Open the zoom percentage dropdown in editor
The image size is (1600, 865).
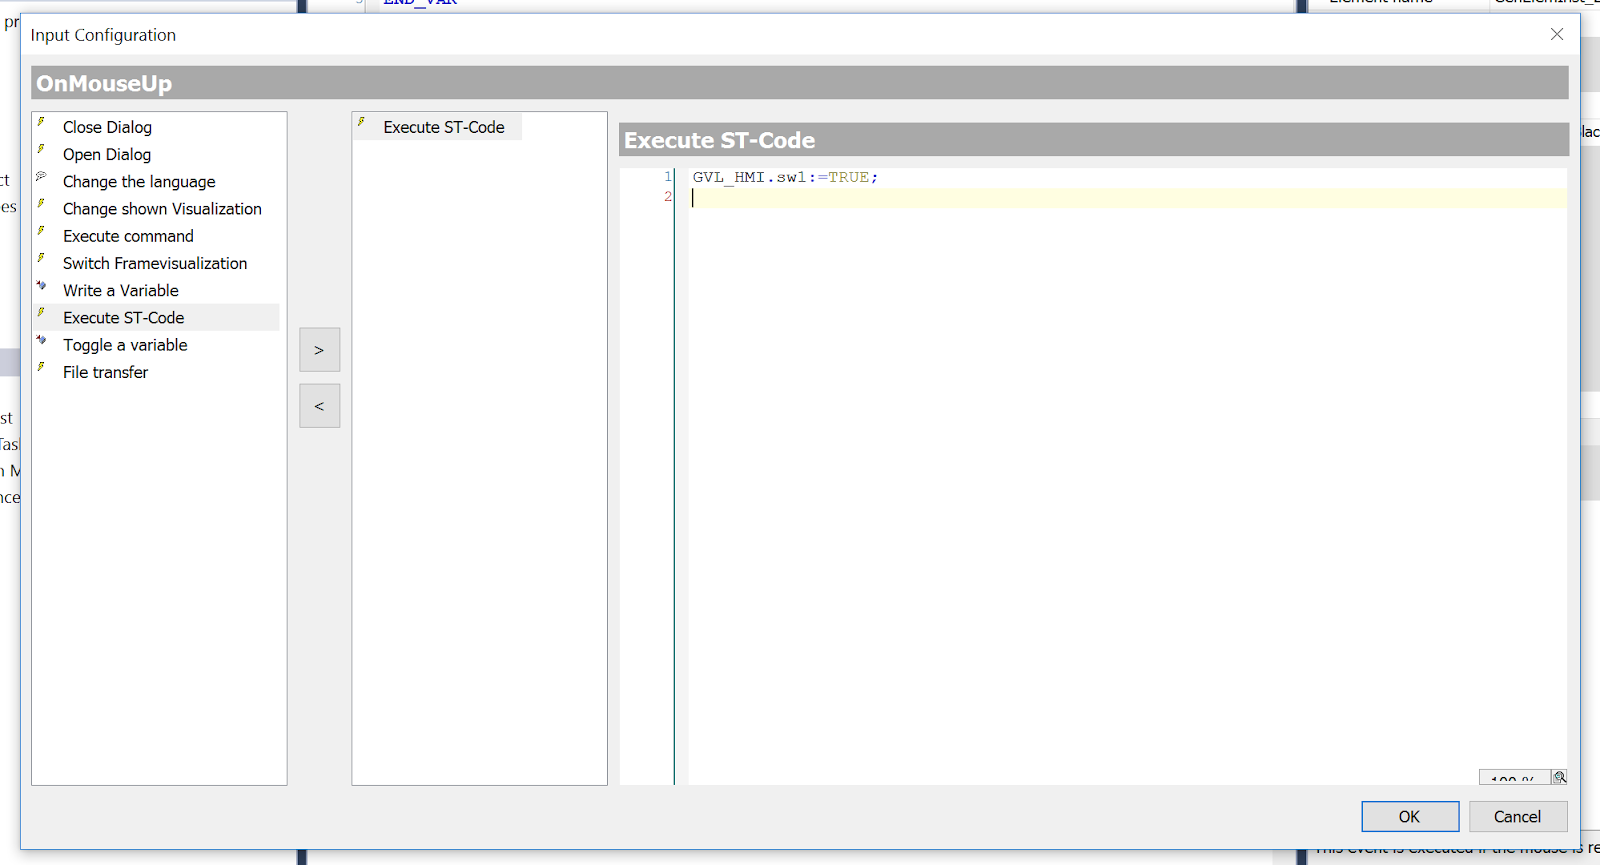[x=1514, y=778]
